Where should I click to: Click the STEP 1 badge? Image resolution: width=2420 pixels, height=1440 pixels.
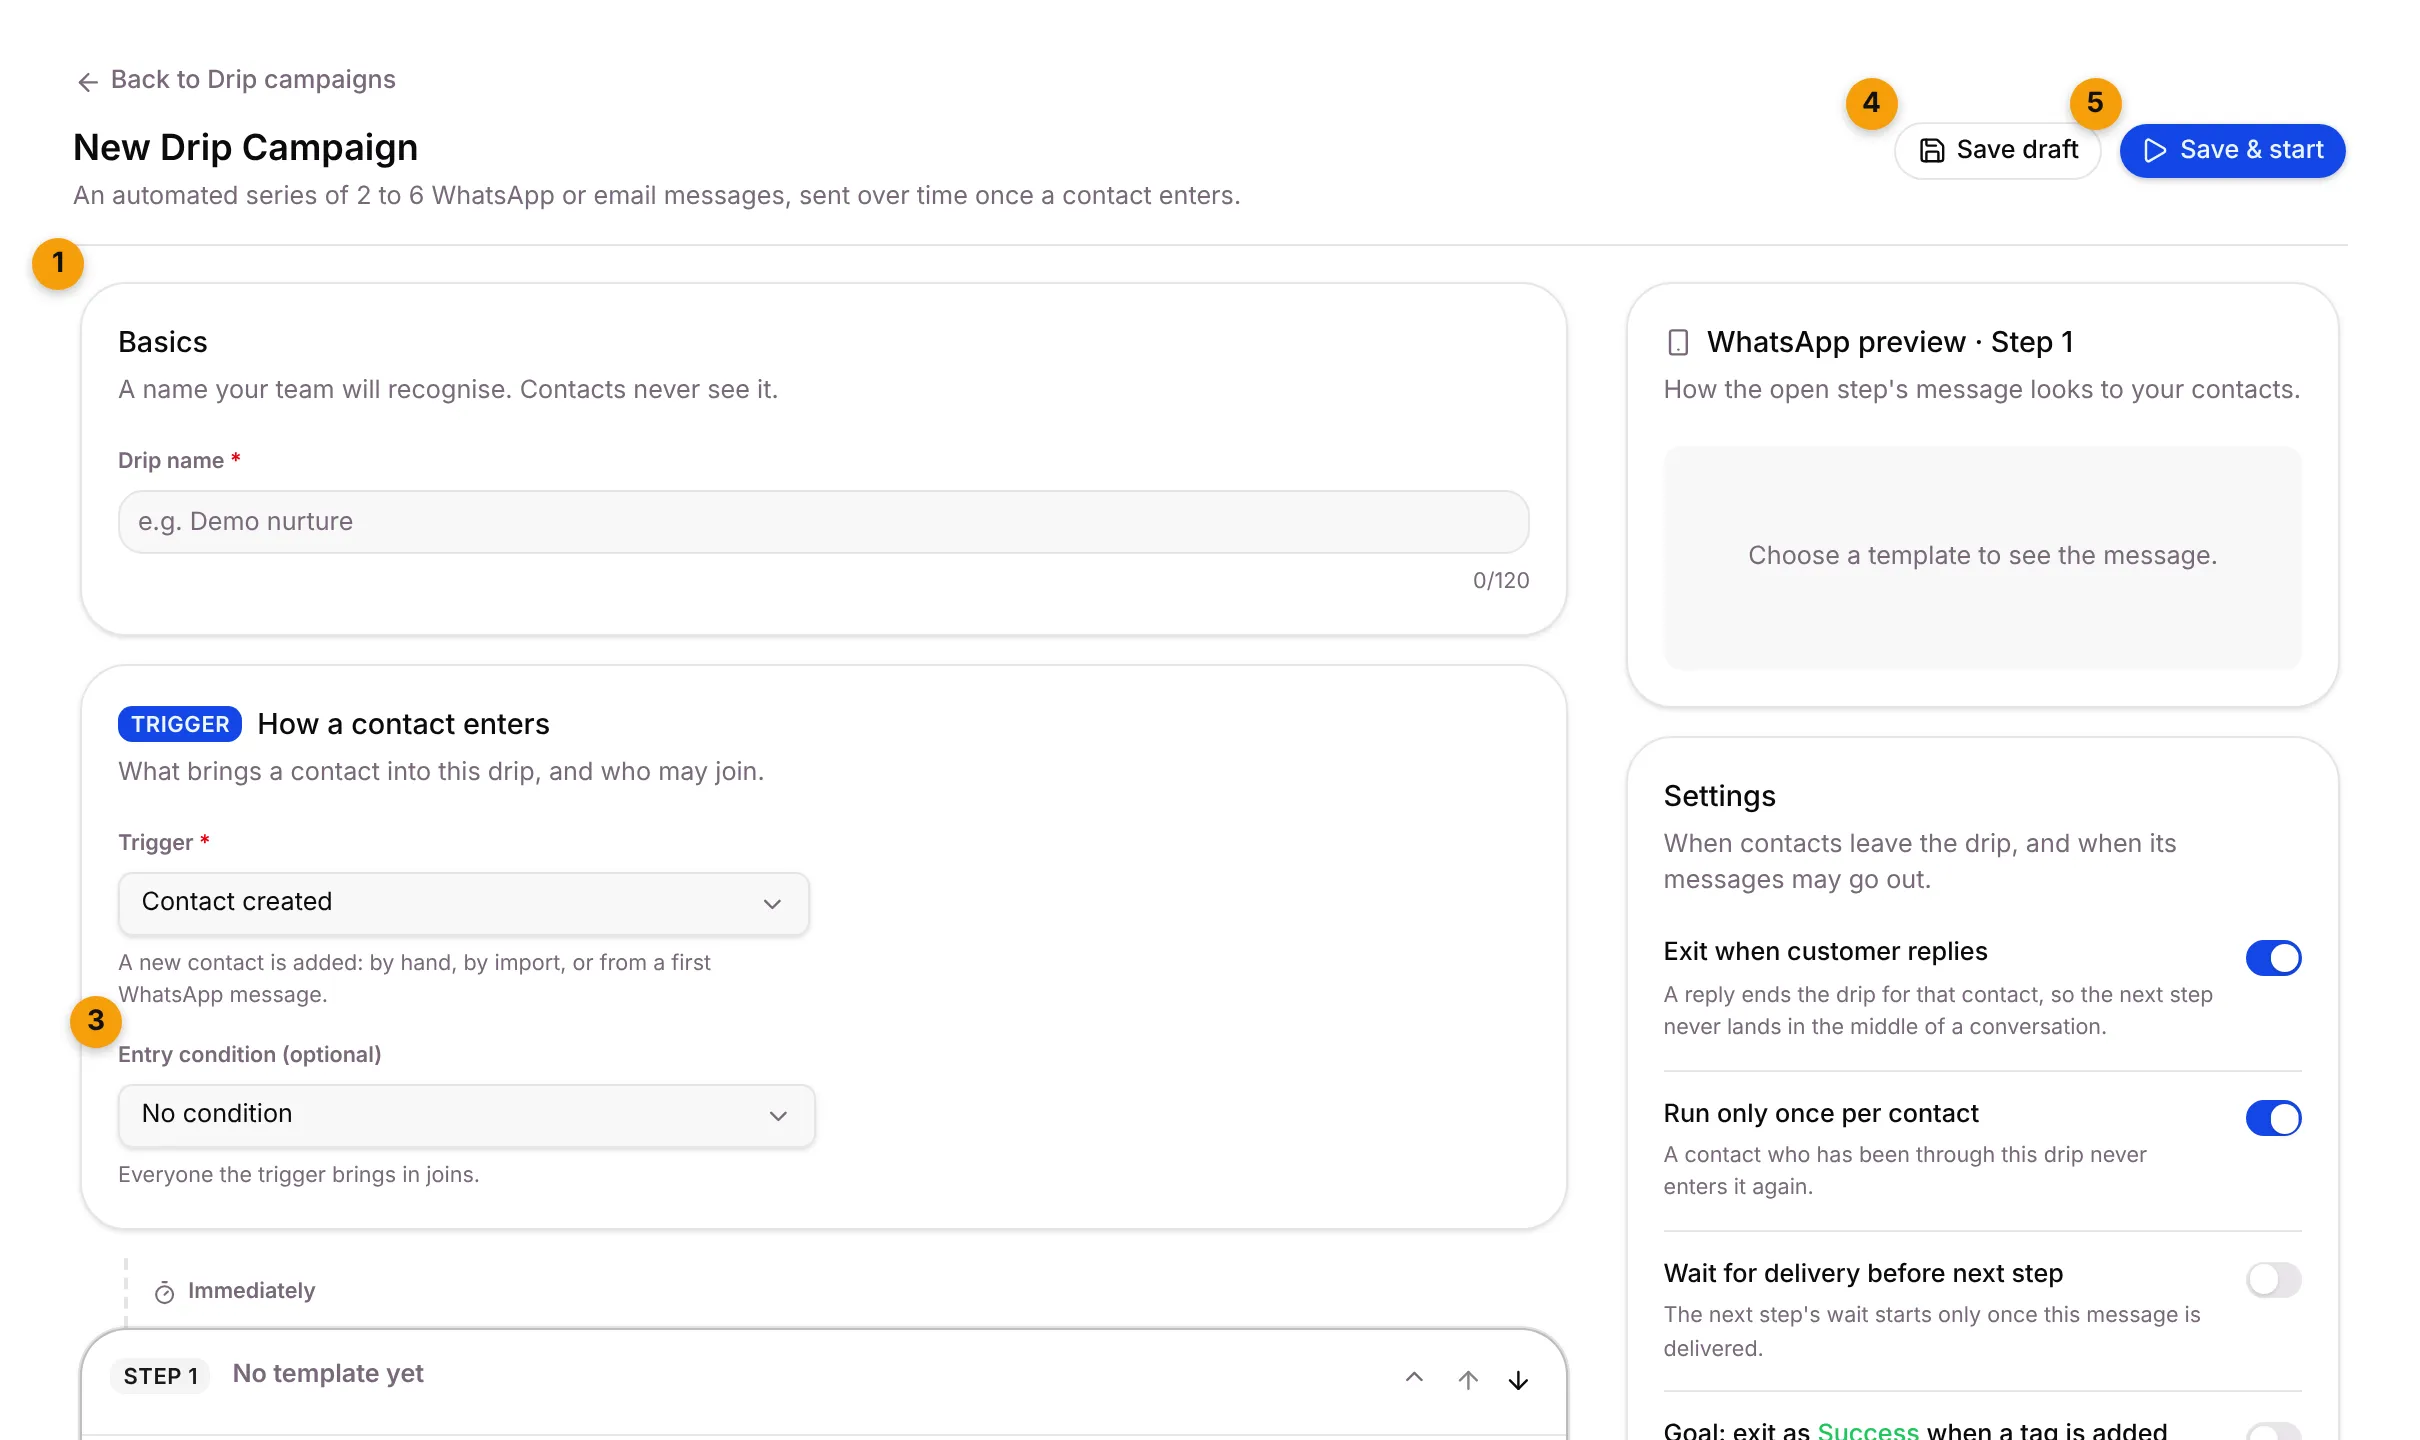(x=160, y=1376)
